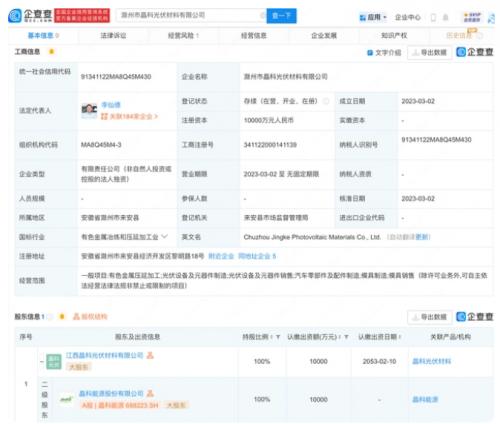Click the mobile phone icon in header
The width and height of the screenshot is (500, 424).
(x=433, y=17)
